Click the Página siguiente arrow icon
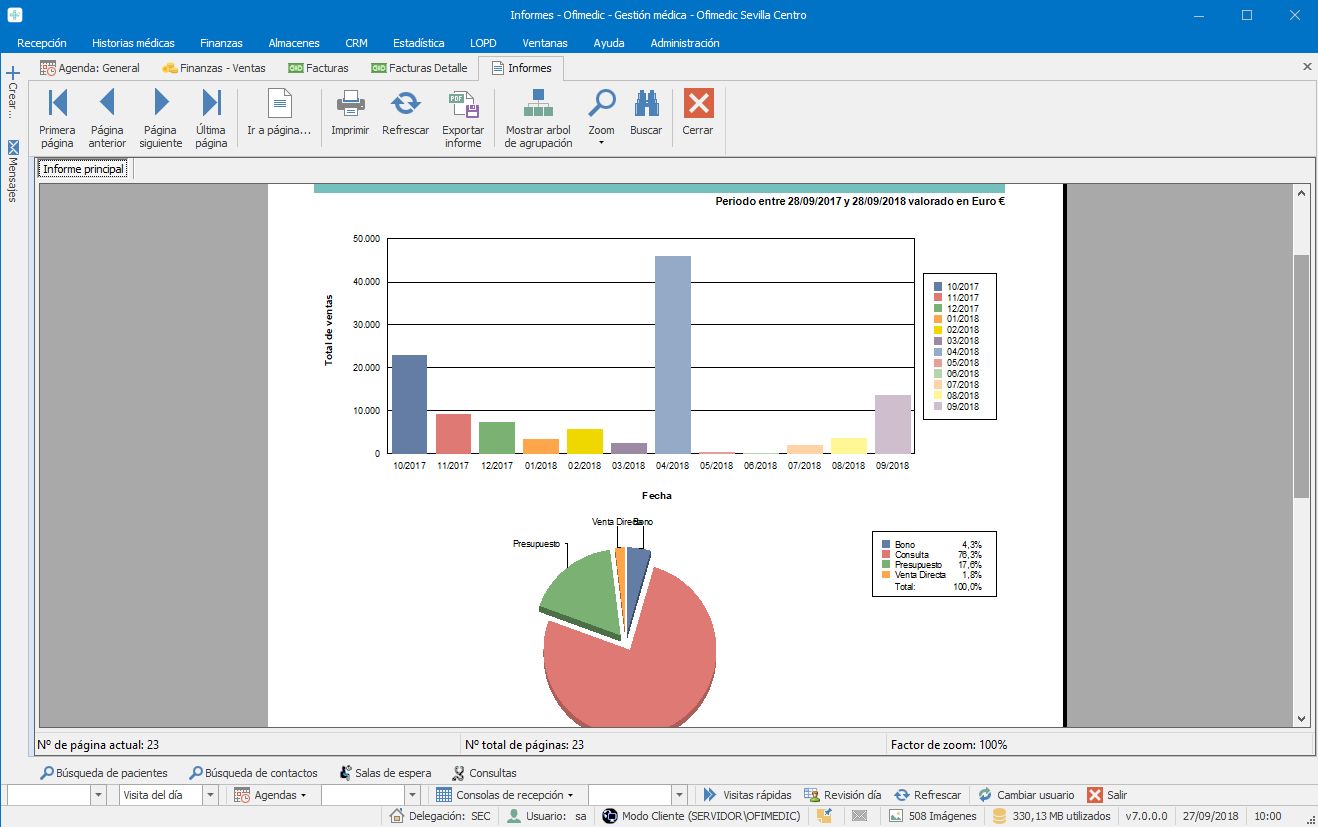 [160, 103]
